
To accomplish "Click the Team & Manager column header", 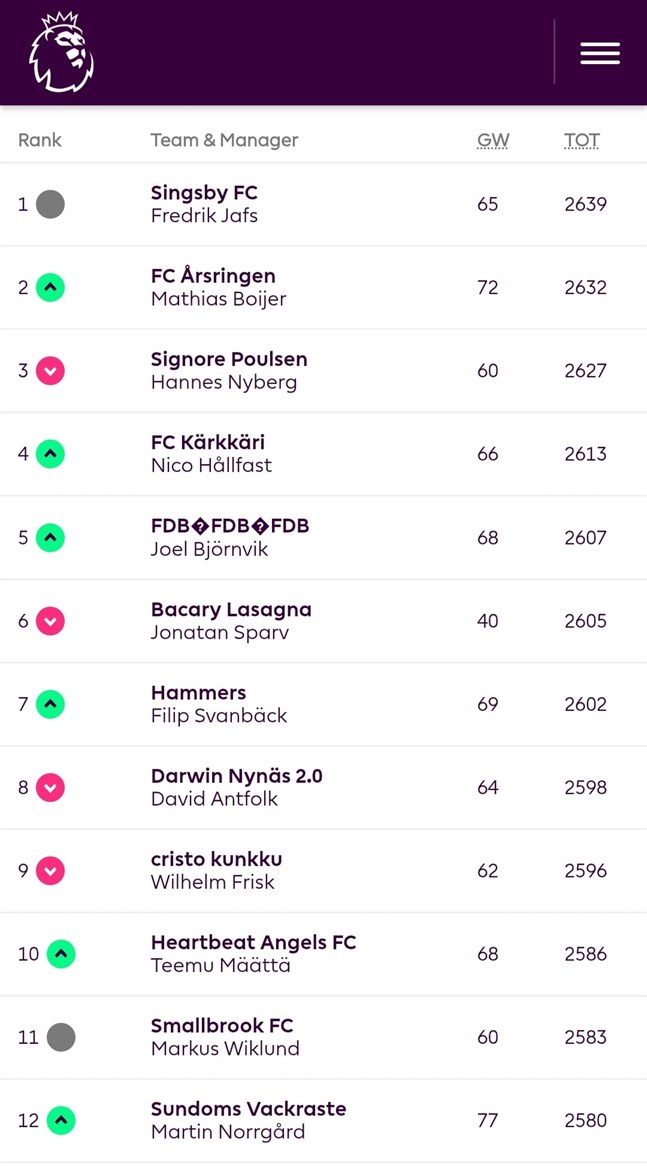I will click(x=224, y=140).
